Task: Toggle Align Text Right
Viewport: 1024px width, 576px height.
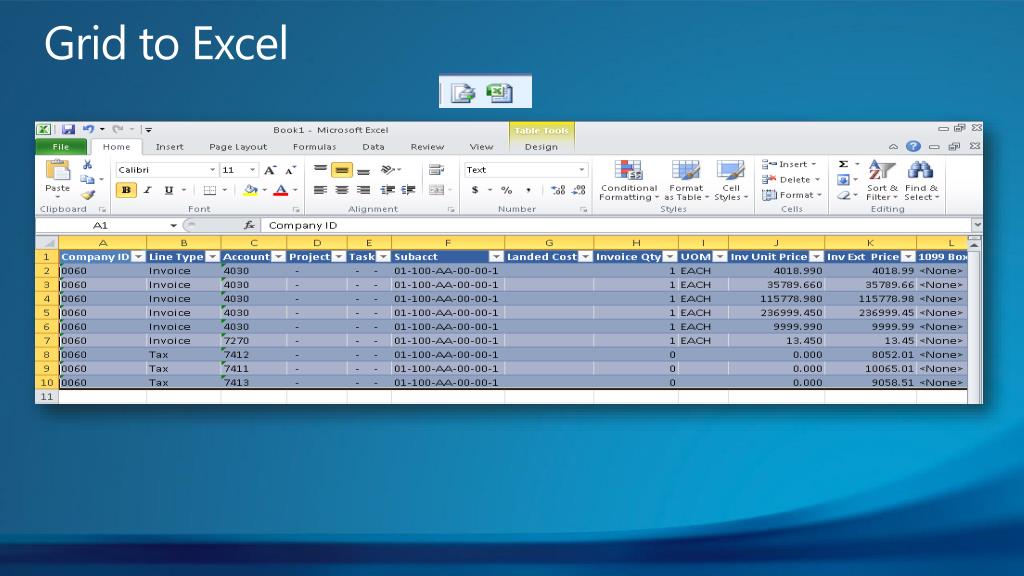Action: pyautogui.click(x=364, y=190)
